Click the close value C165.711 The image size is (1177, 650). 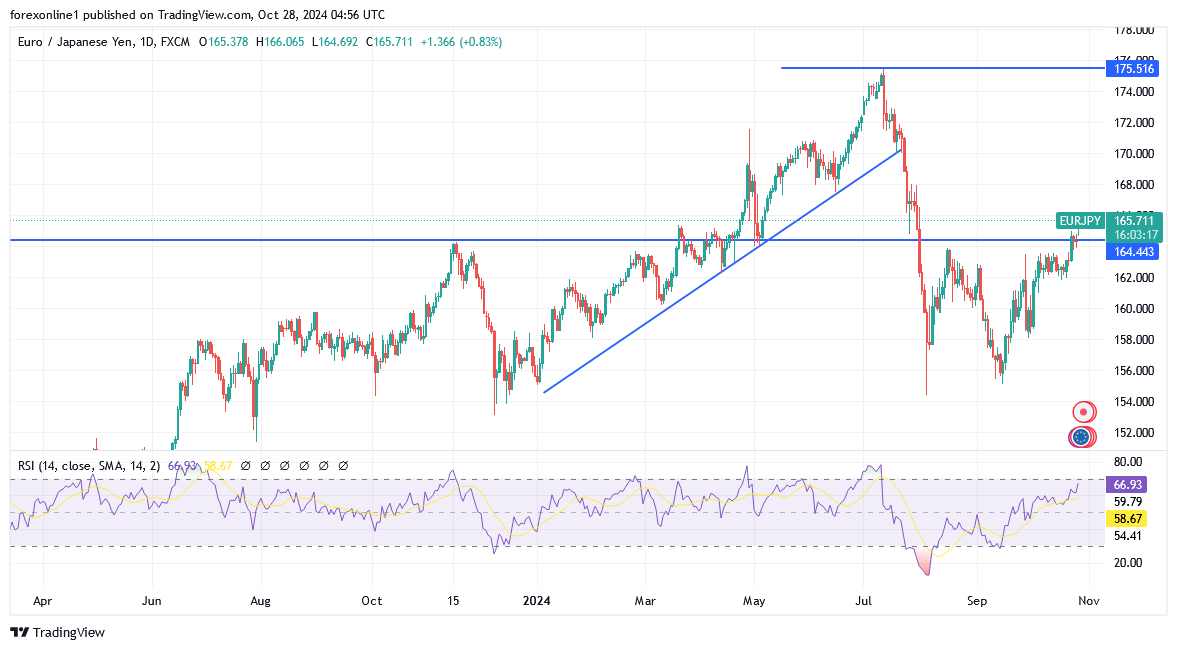pos(389,42)
